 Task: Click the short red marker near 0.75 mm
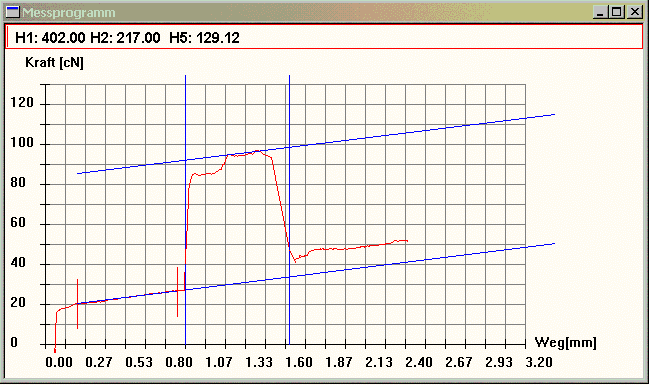click(x=178, y=292)
